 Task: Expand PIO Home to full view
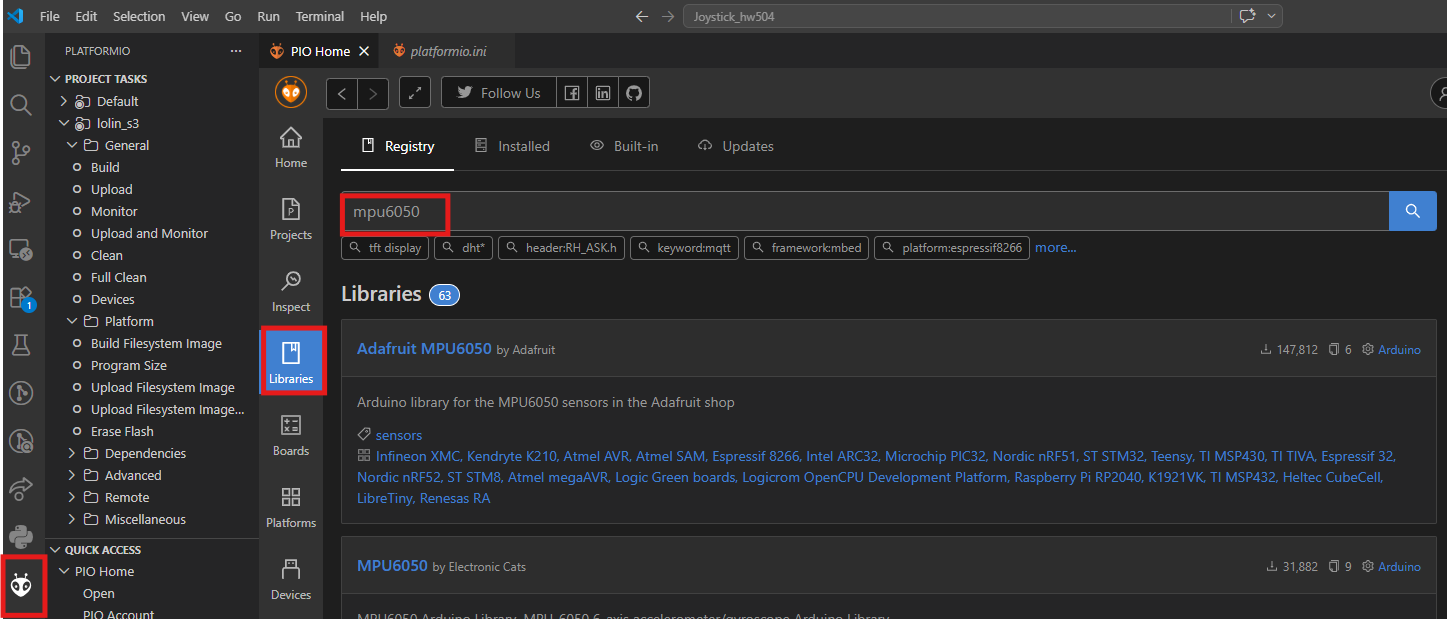coord(415,93)
